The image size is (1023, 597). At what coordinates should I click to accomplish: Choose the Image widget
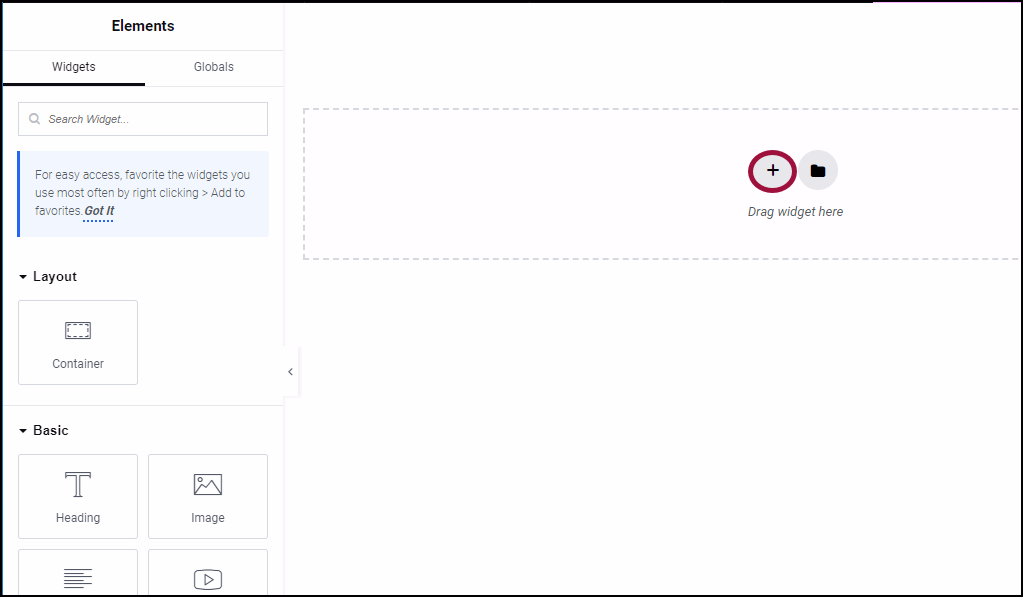pos(208,496)
